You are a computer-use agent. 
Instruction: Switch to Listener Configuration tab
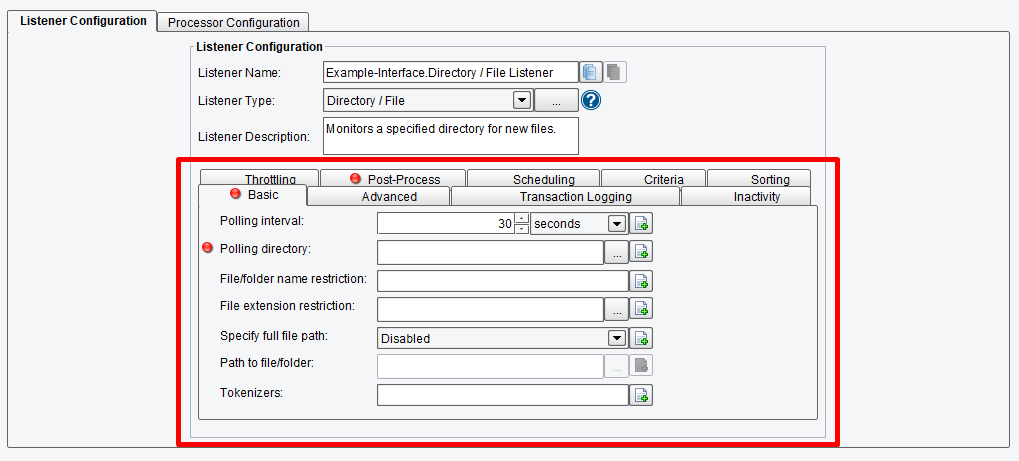(x=83, y=20)
